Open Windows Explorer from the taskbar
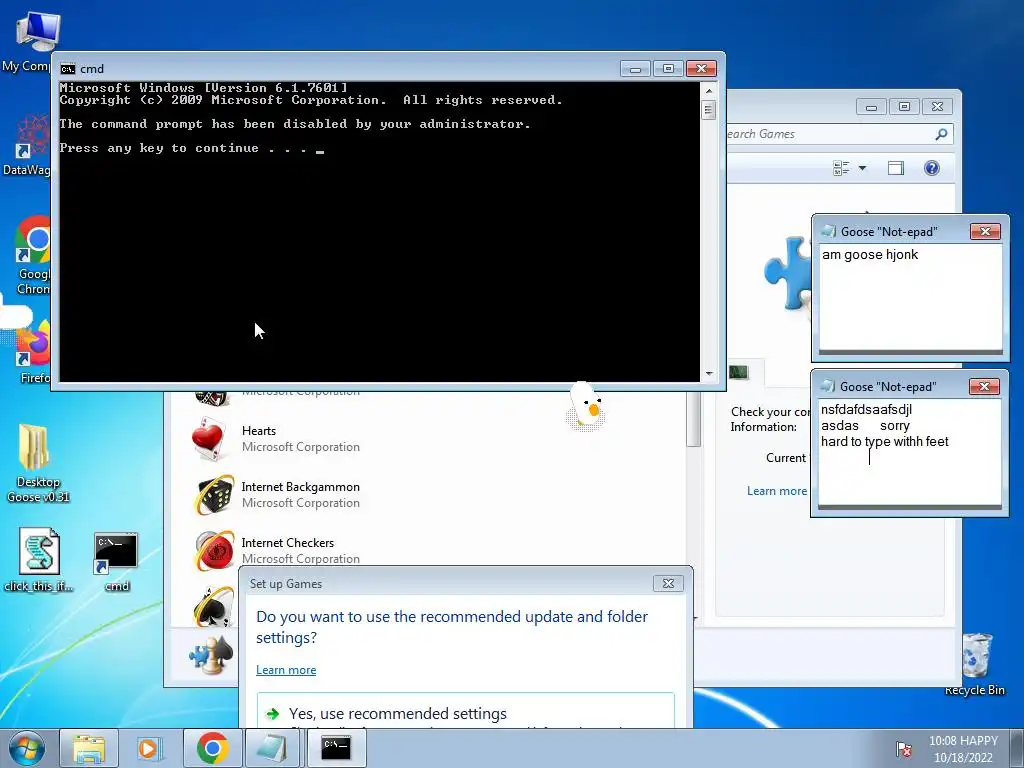 [x=89, y=748]
